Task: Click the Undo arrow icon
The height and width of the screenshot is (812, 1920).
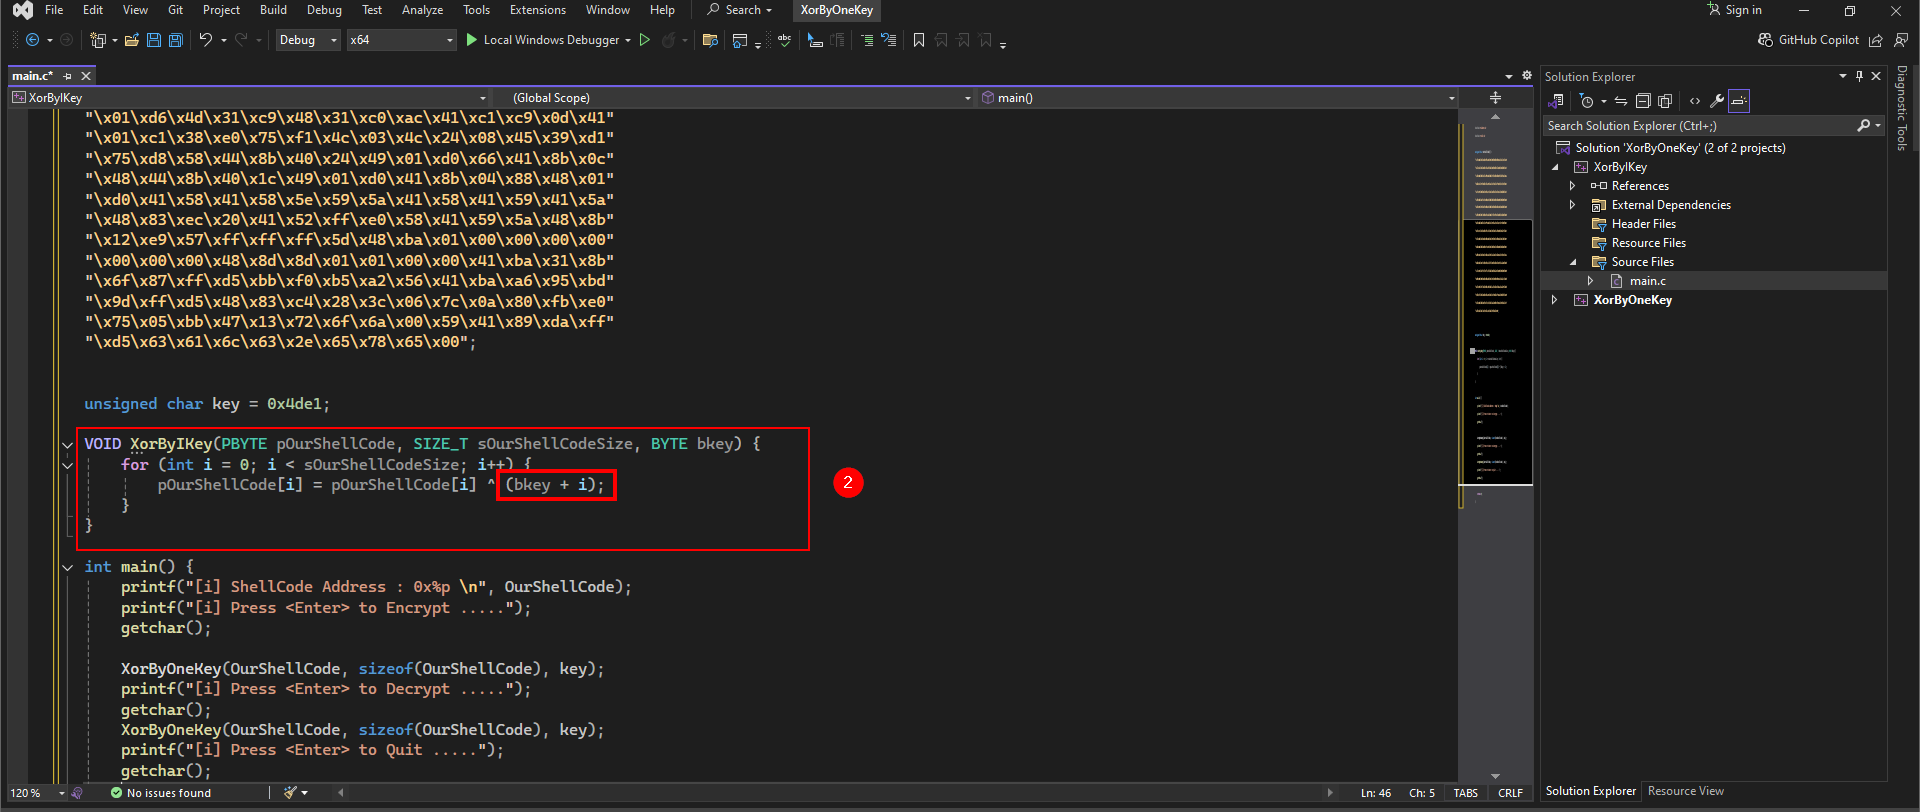Action: (x=205, y=40)
